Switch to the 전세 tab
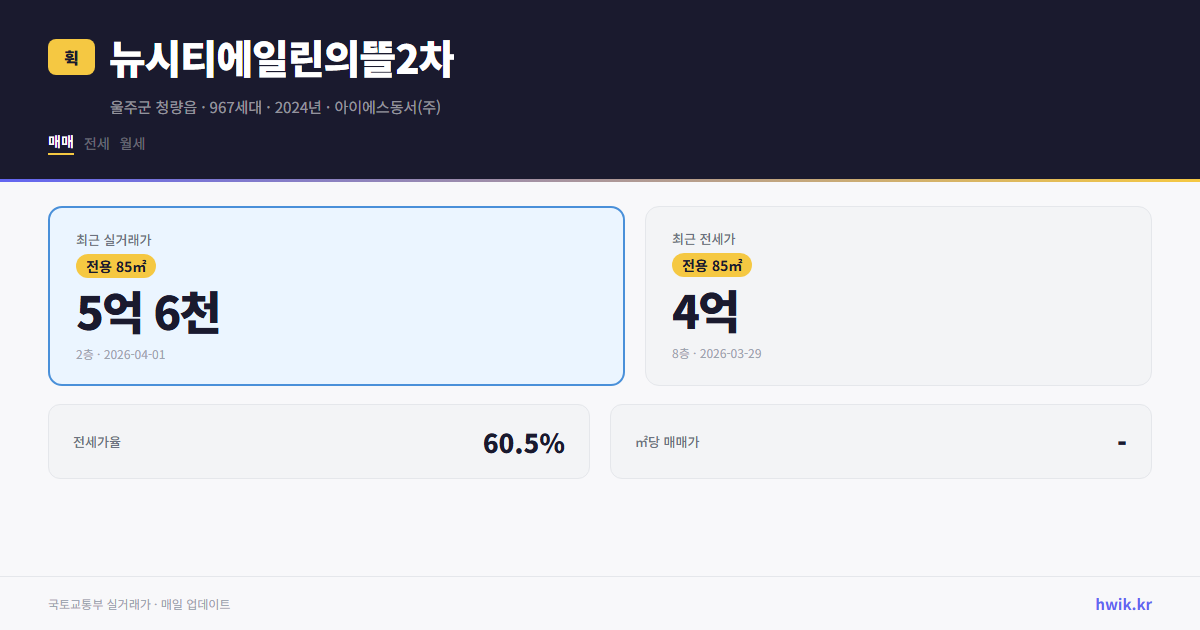The height and width of the screenshot is (630, 1200). [94, 143]
